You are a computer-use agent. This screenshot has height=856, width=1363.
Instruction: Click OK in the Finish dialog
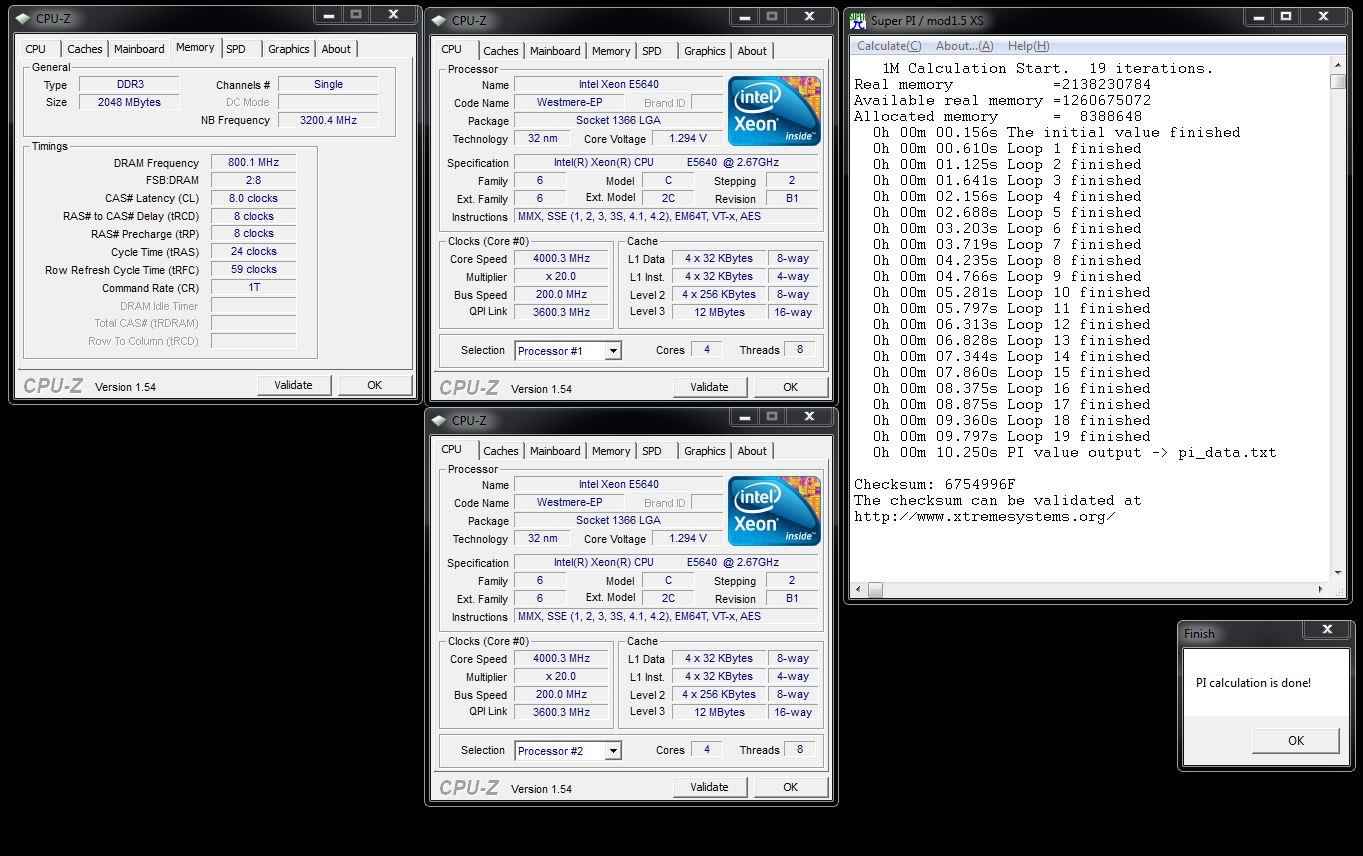click(x=1296, y=741)
